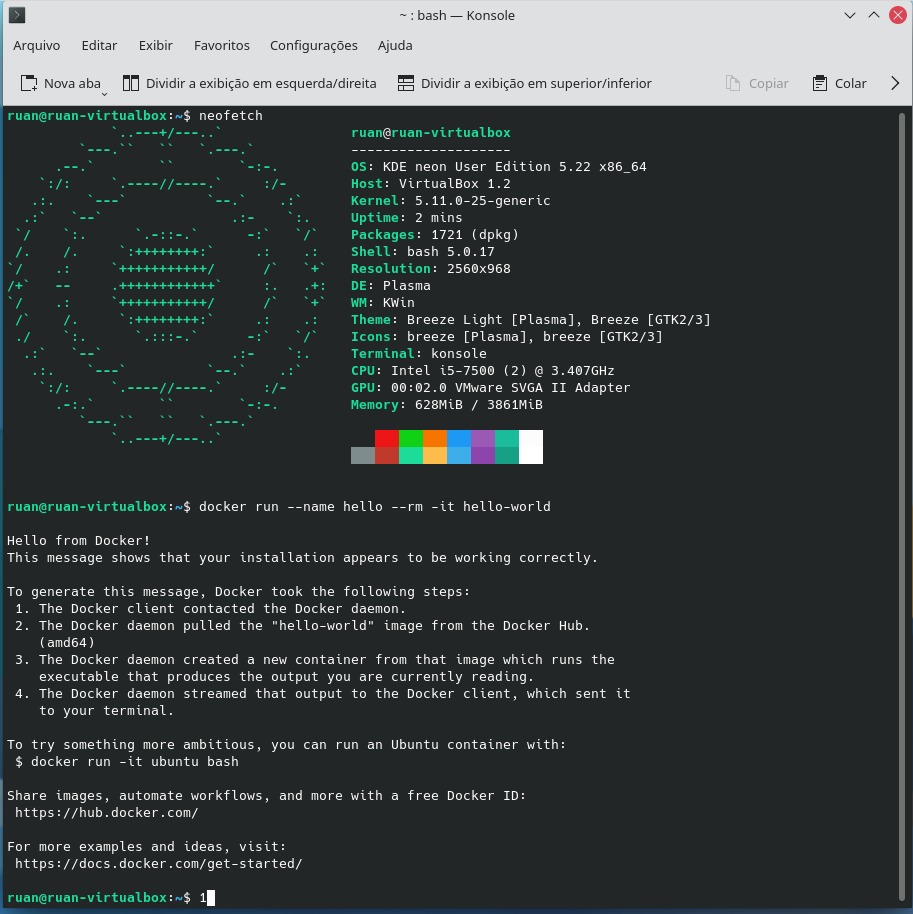
Task: Click the 'To generate this message' line
Action: (x=238, y=592)
